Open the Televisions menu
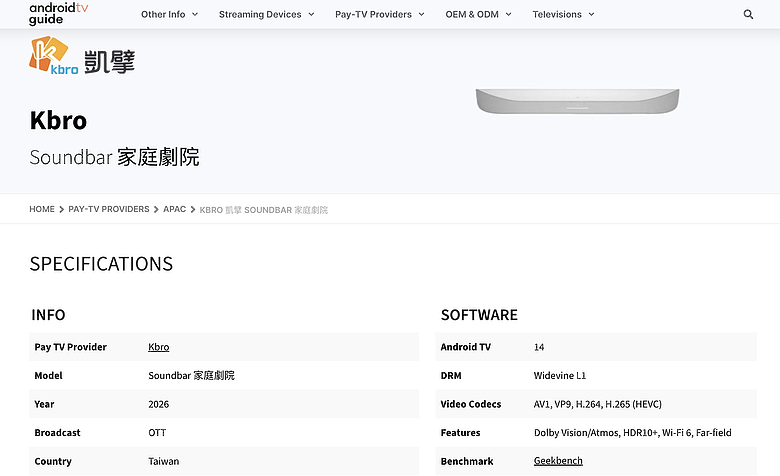The image size is (780, 476). [557, 14]
